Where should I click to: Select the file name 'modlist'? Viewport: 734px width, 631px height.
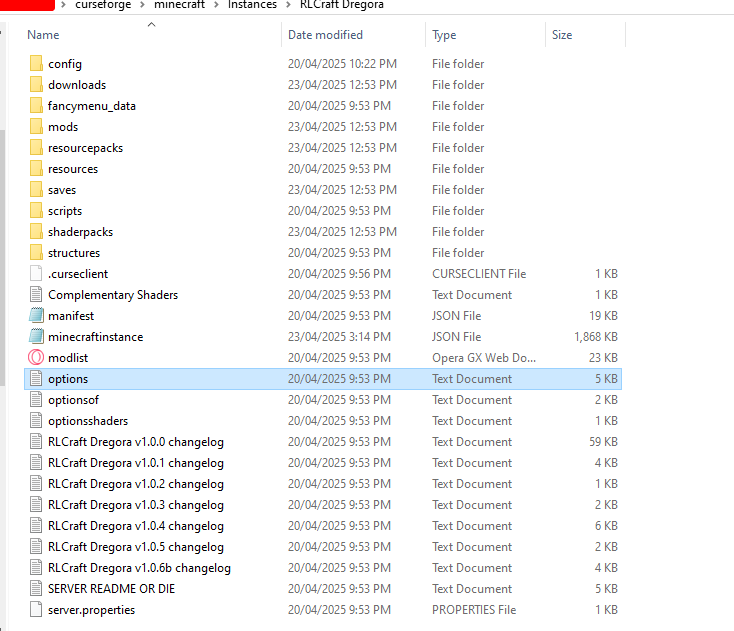pyautogui.click(x=68, y=358)
